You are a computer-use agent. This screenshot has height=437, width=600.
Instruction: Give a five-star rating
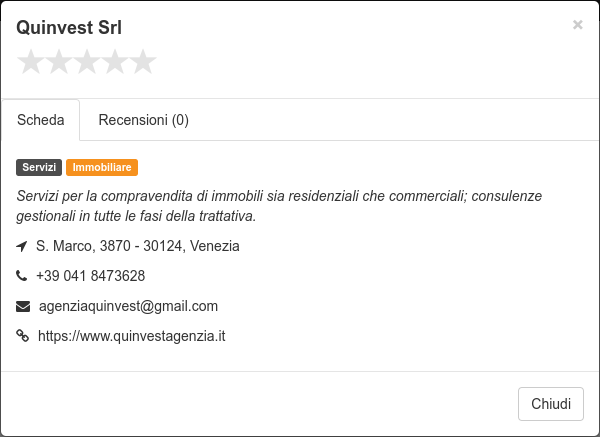pos(143,61)
